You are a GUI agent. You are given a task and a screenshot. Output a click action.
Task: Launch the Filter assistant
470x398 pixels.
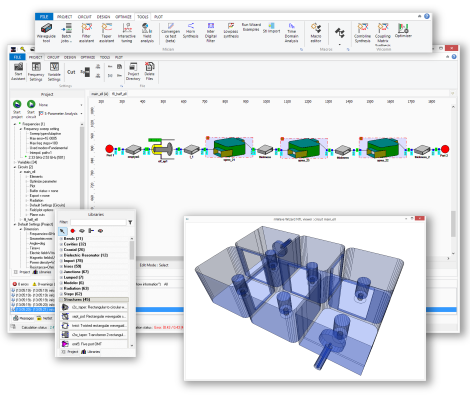pos(86,33)
